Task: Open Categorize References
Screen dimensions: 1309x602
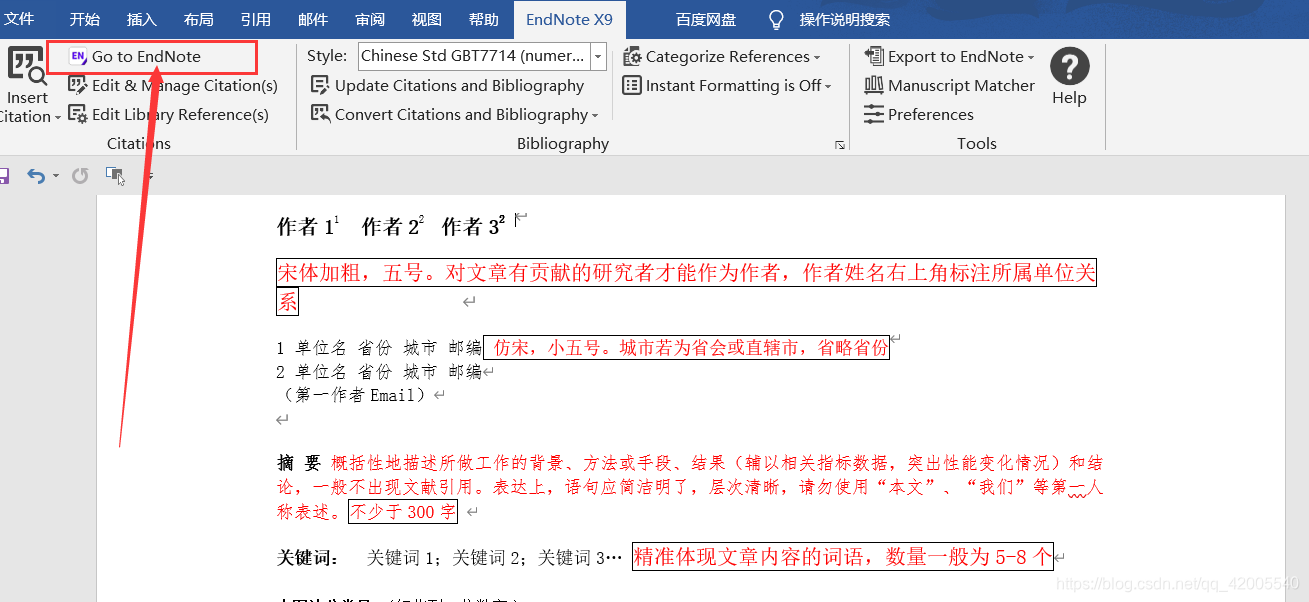Action: 723,56
